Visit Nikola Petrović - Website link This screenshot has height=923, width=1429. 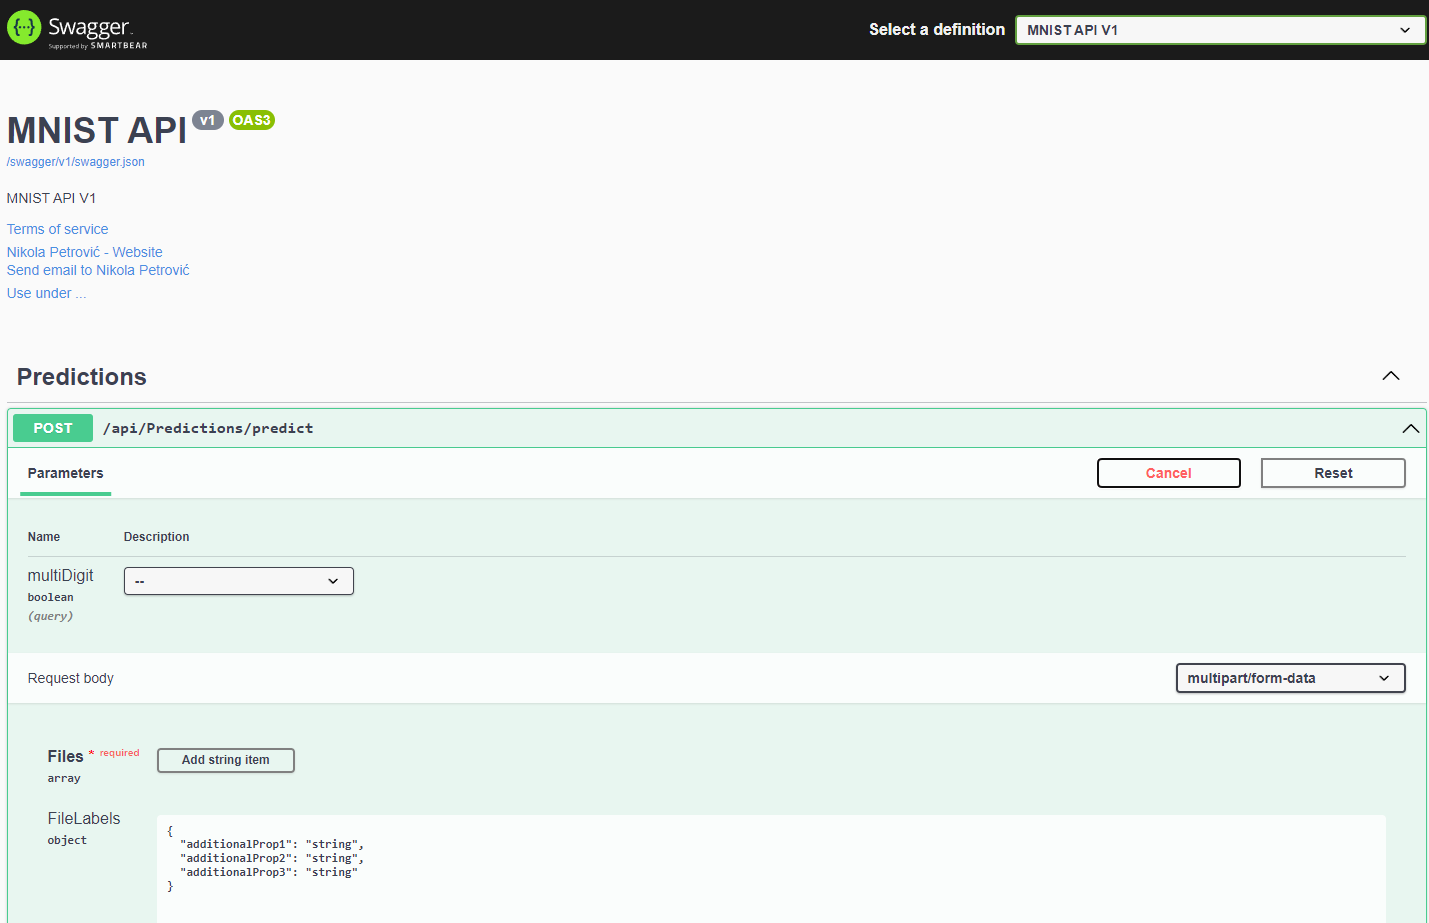point(85,252)
